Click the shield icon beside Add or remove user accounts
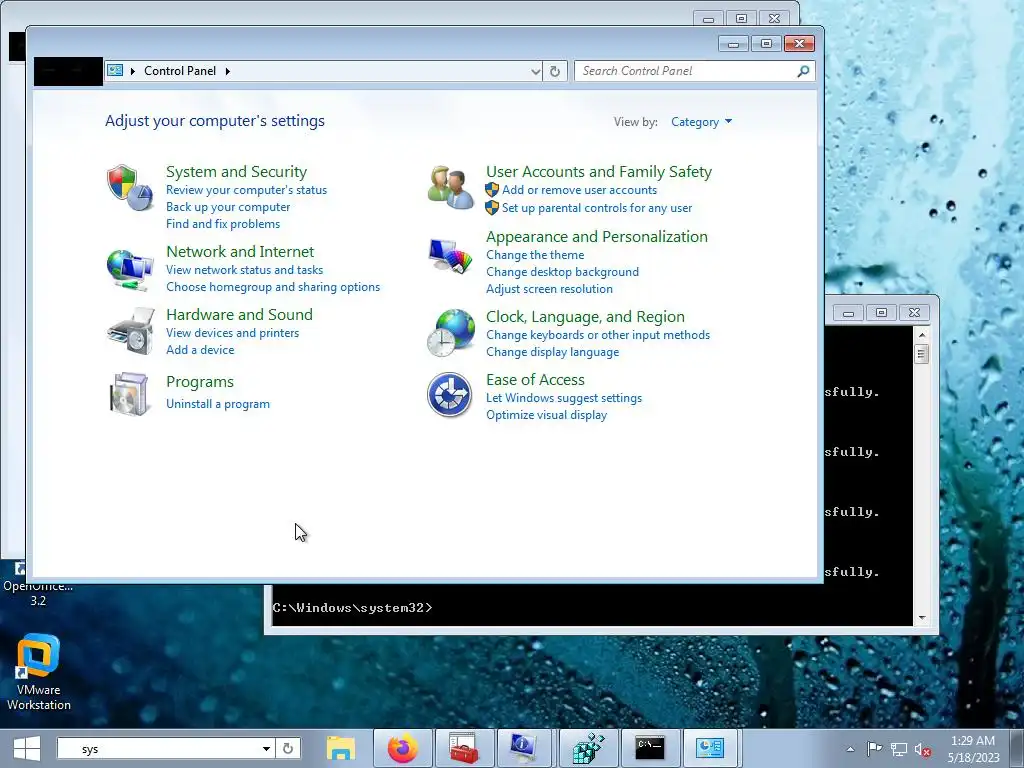The height and width of the screenshot is (768, 1024). [492, 190]
